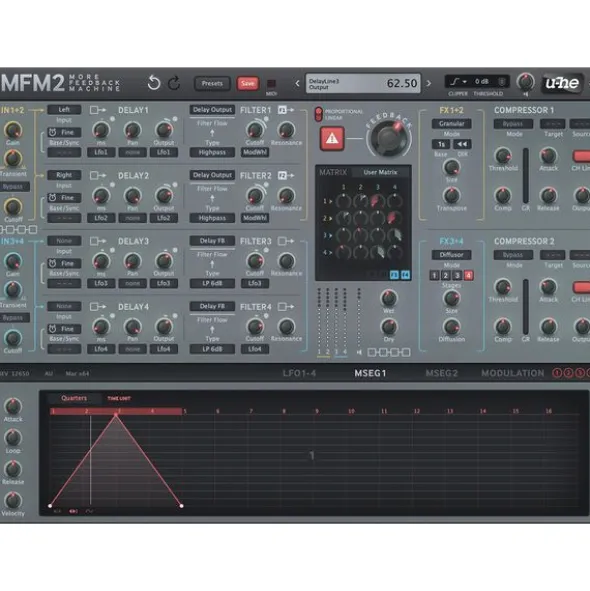Viewport: 590px width, 591px height.
Task: Toggle the Proportional/Linear feedback switch
Action: point(319,114)
